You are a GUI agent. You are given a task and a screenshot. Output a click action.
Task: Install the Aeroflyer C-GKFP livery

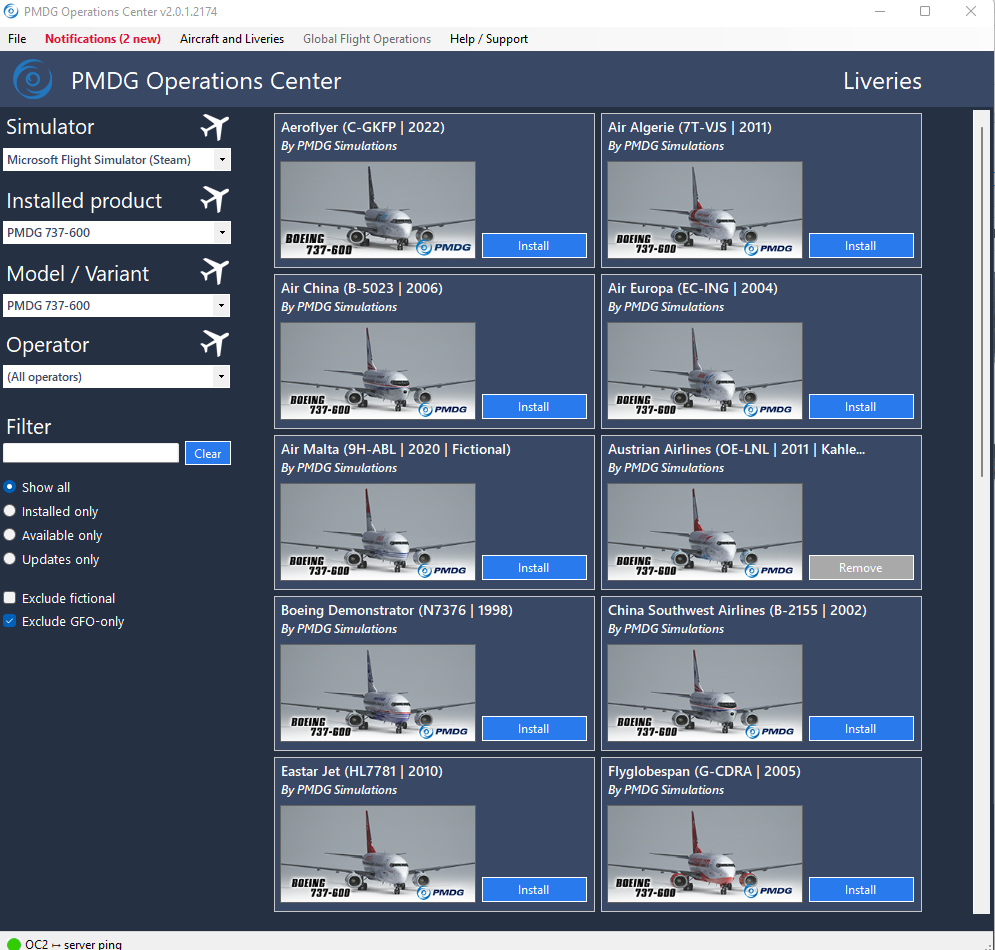click(534, 246)
